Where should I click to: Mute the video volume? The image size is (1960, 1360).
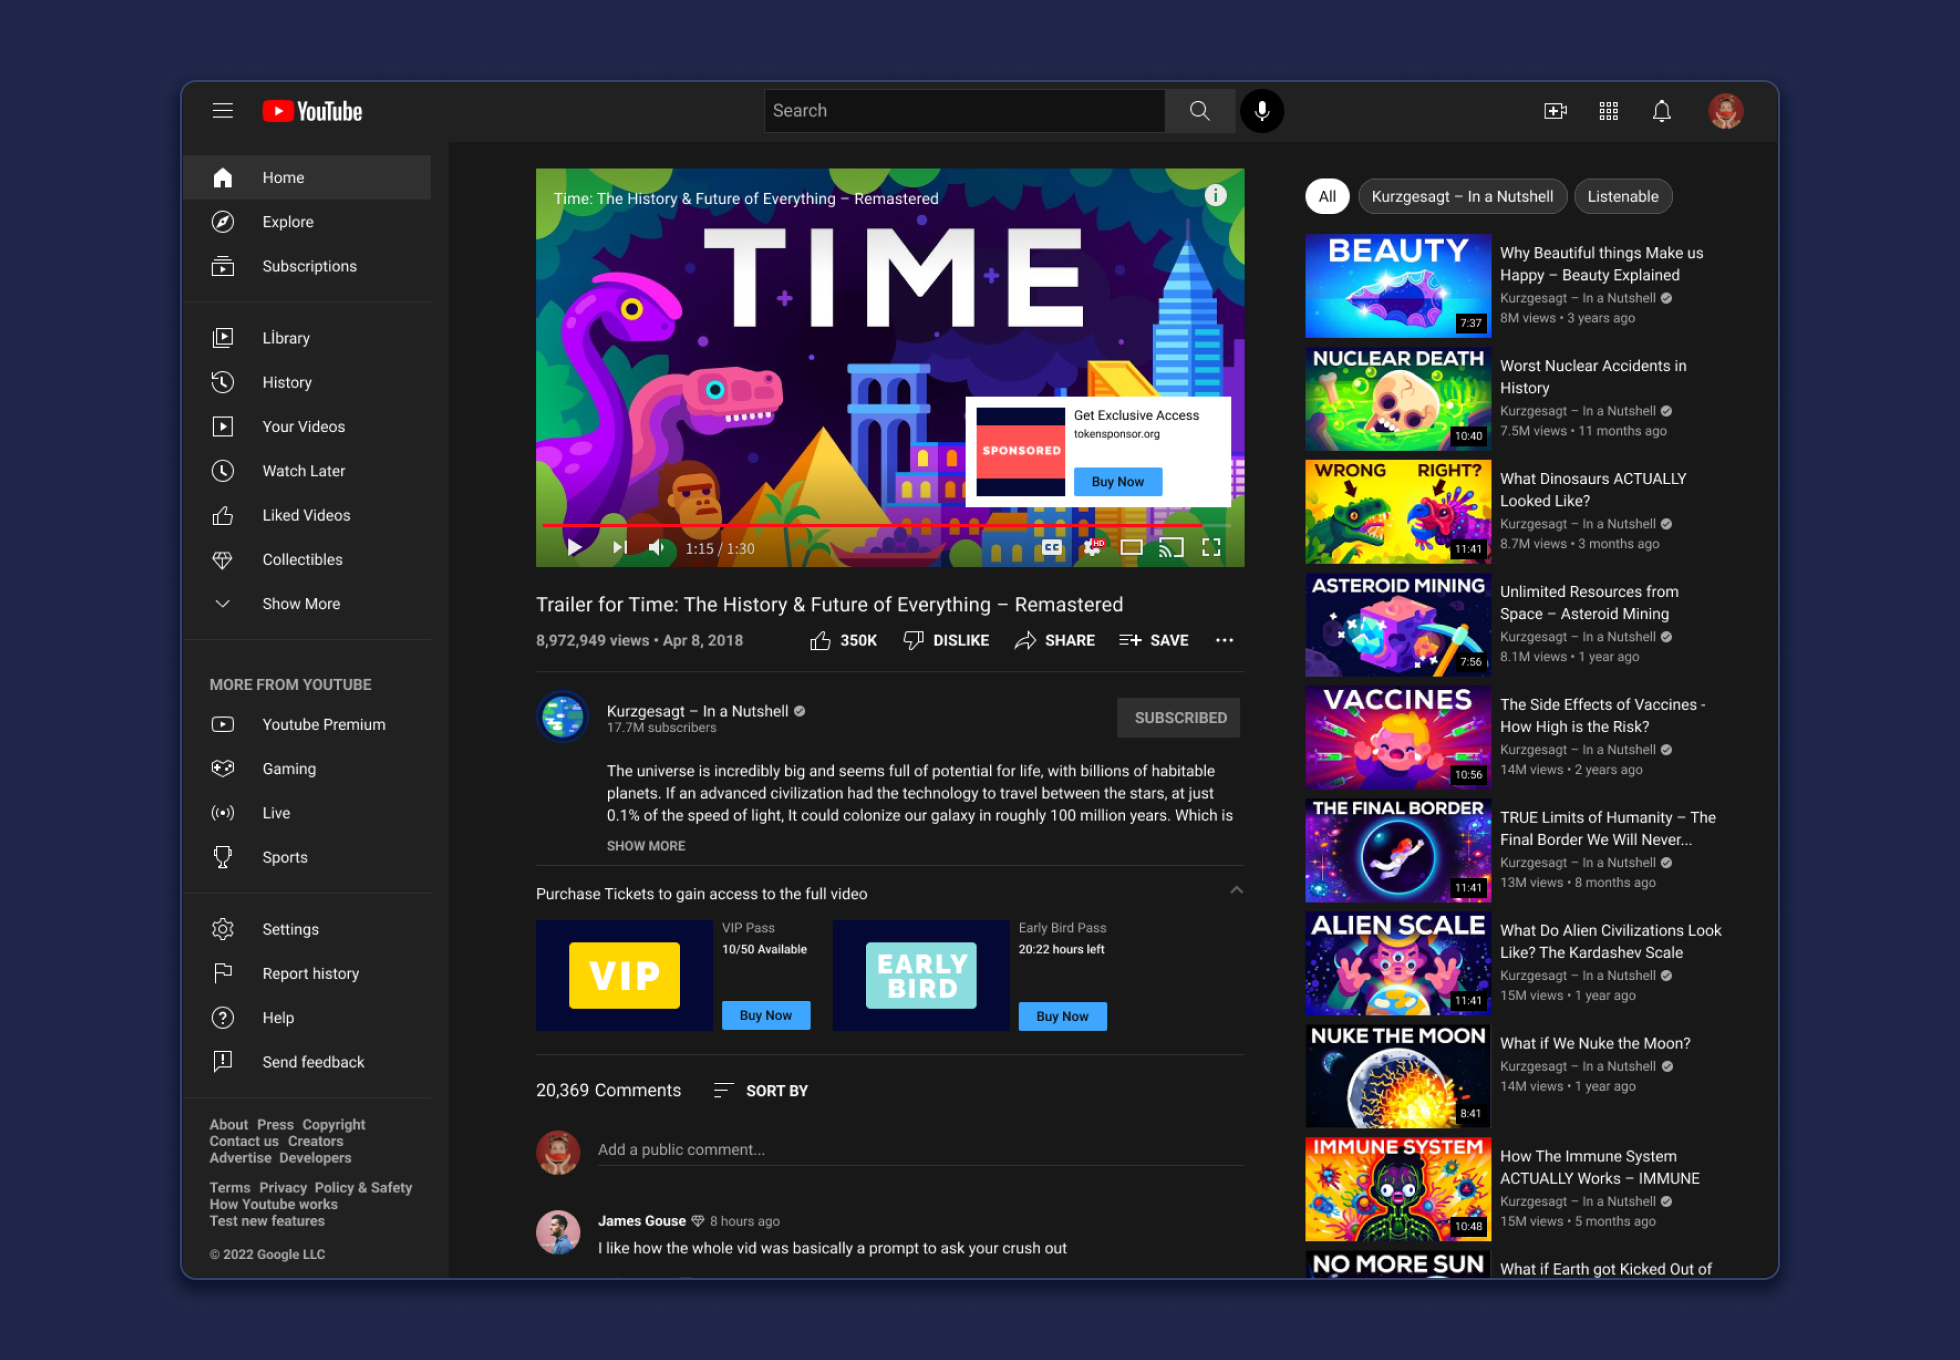657,547
